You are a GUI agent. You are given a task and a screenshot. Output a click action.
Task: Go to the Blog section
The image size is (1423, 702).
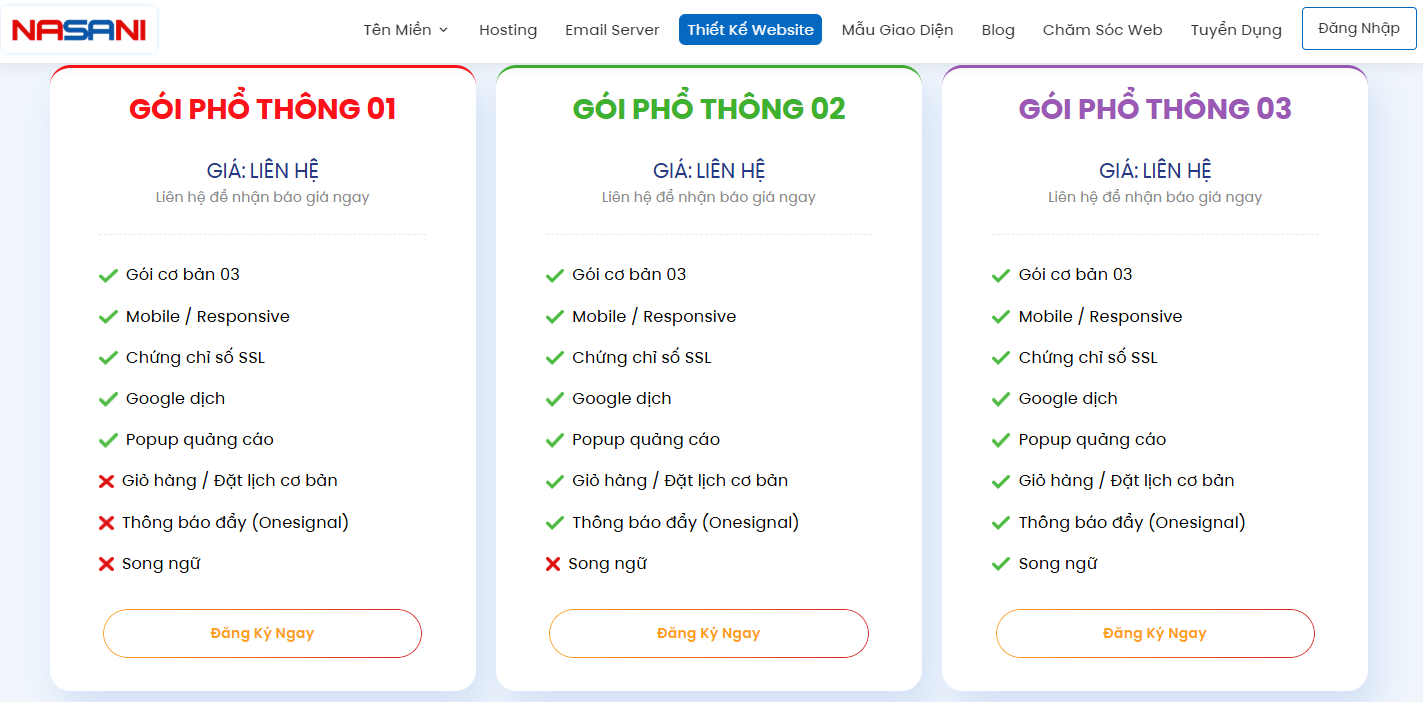(998, 30)
